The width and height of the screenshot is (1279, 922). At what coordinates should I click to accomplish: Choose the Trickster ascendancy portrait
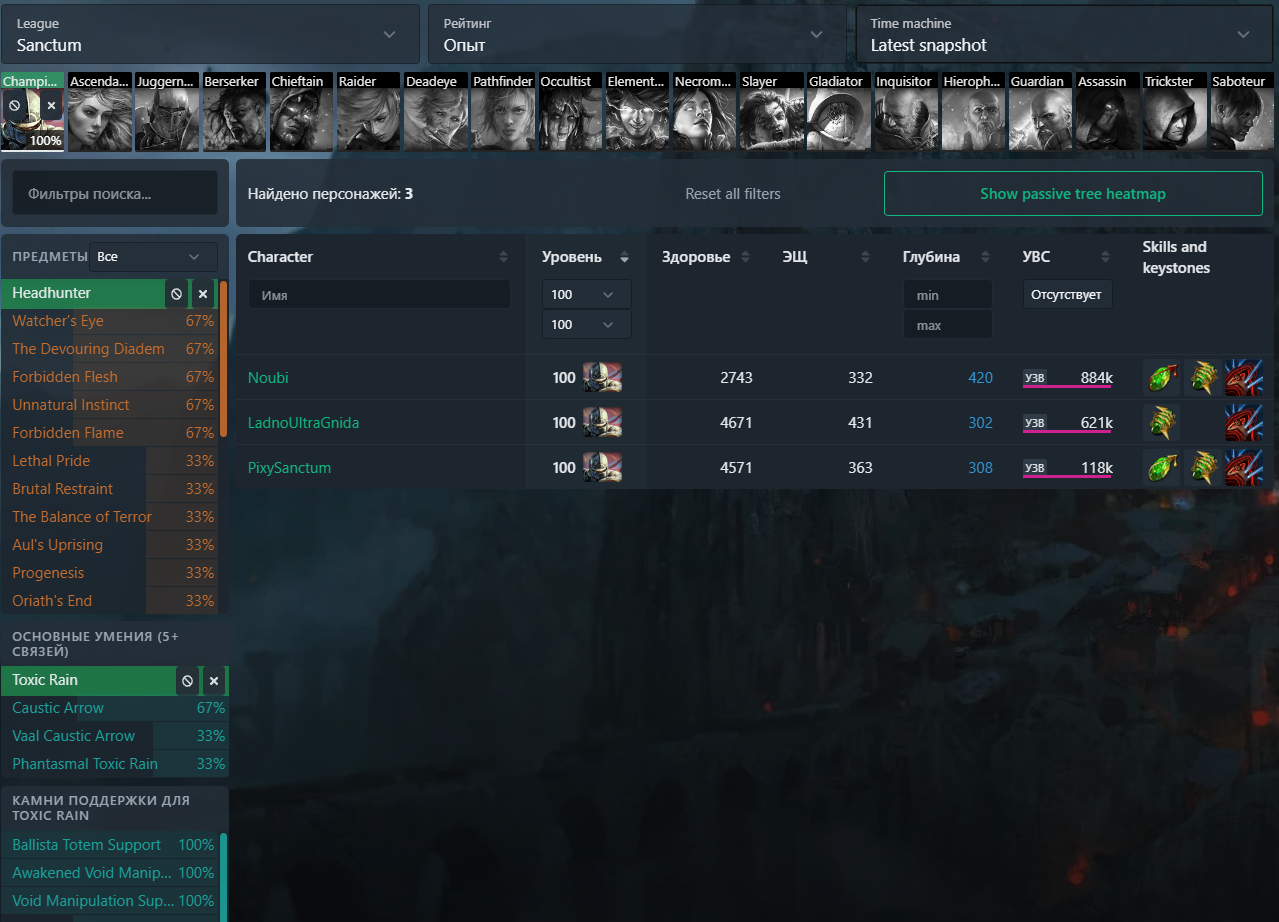coord(1174,112)
